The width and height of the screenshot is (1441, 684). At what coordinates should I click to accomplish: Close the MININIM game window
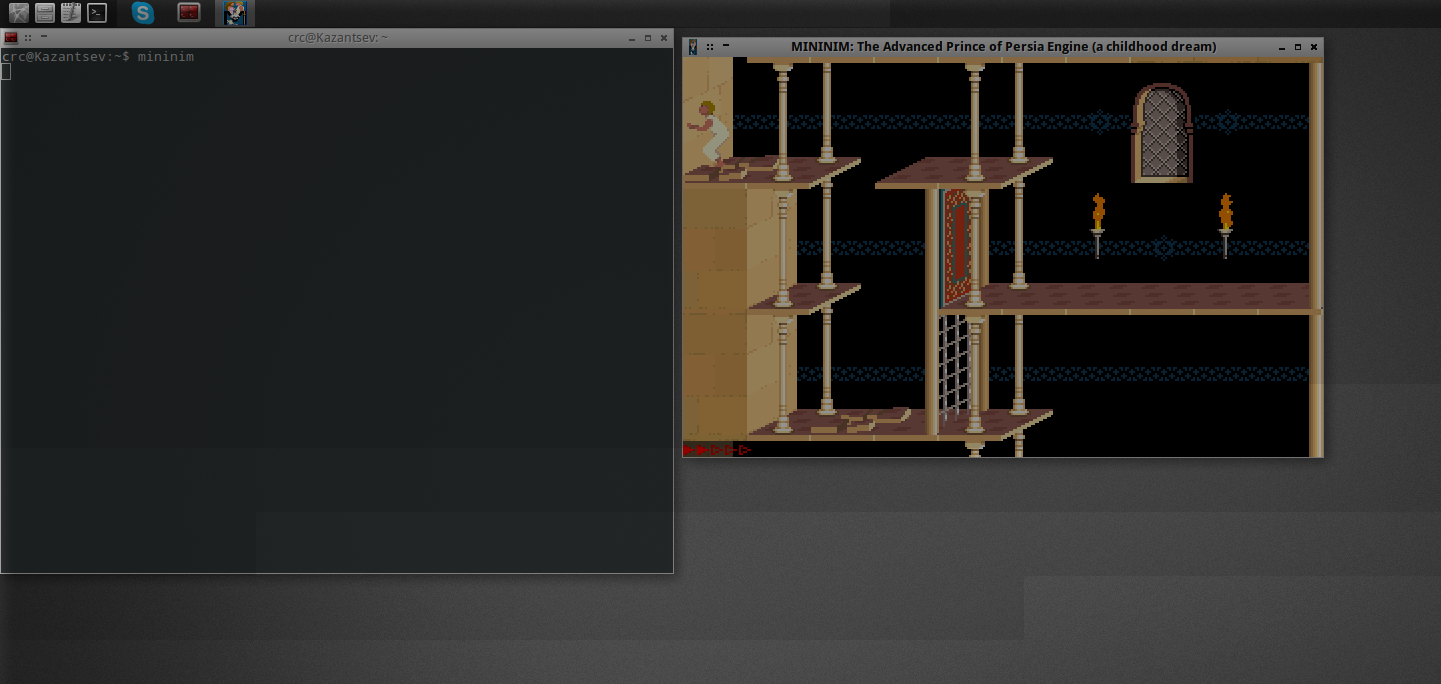[1314, 47]
